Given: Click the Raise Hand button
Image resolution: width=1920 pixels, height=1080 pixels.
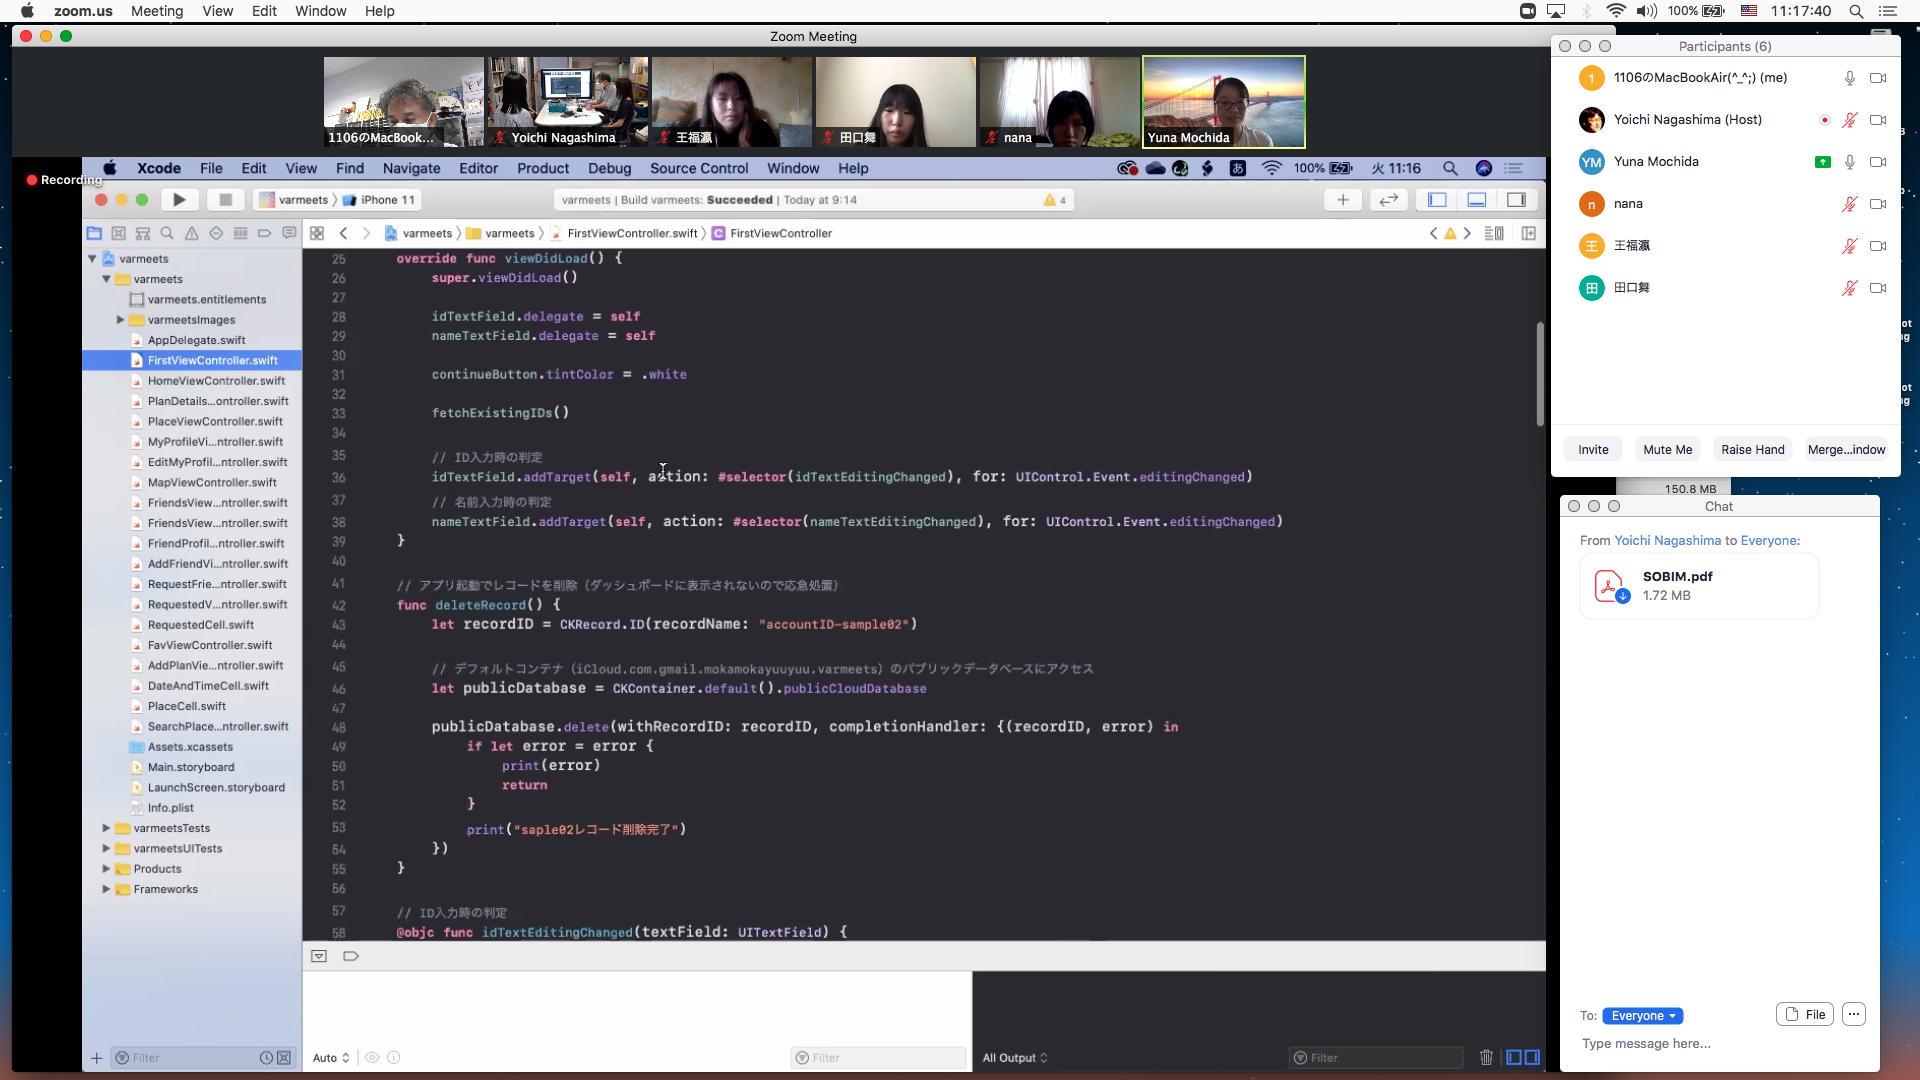Looking at the screenshot, I should coord(1752,449).
